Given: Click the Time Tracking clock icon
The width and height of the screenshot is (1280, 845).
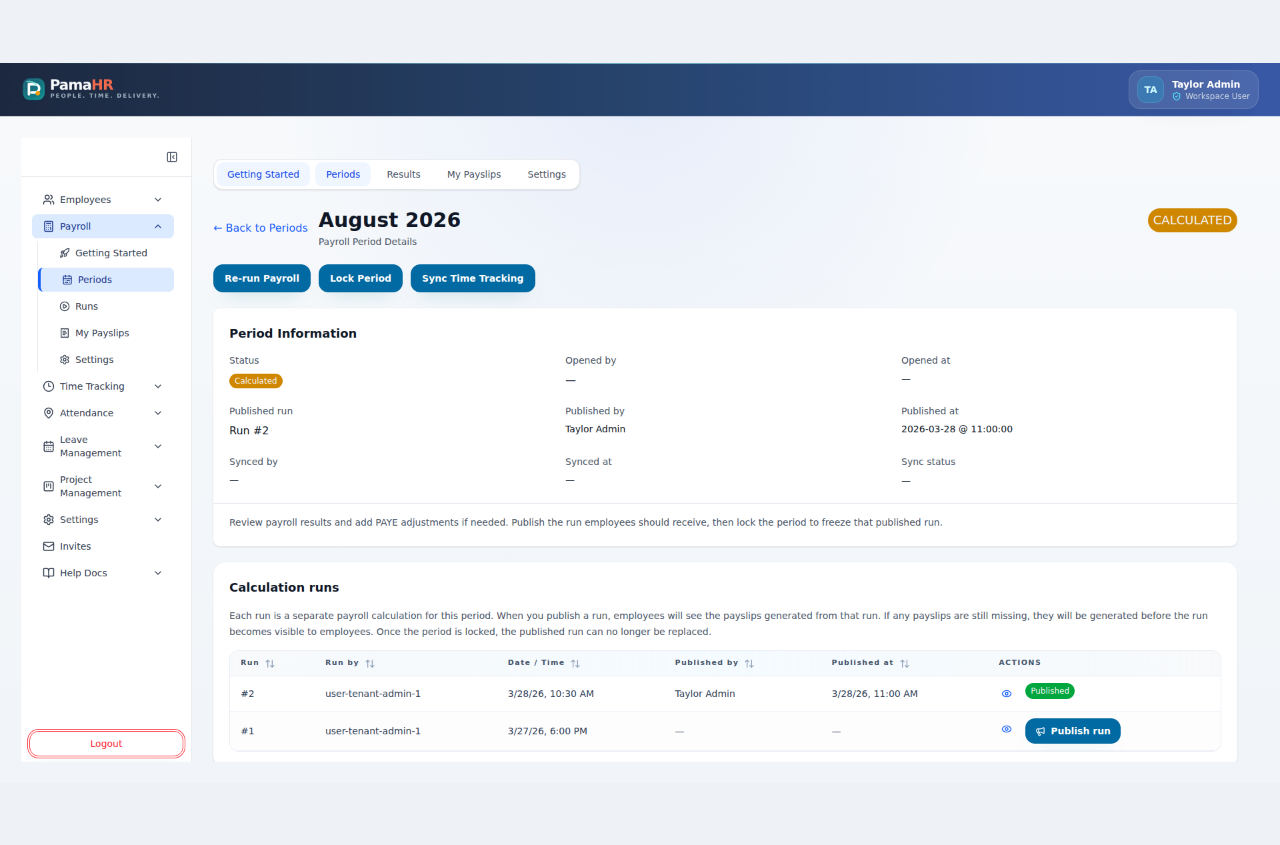Looking at the screenshot, I should (49, 387).
